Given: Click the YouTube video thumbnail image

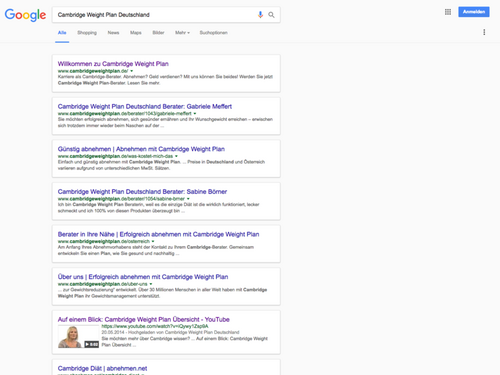Looking at the screenshot, I should pyautogui.click(x=78, y=337).
